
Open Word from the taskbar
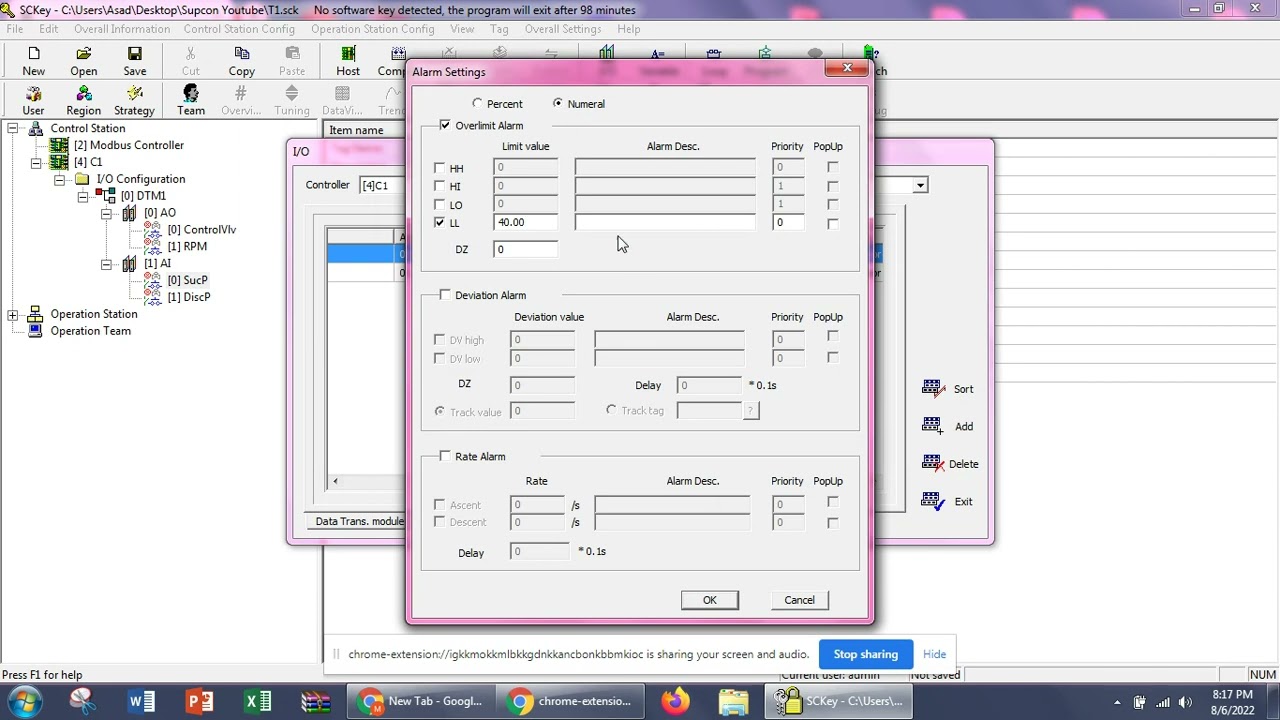(142, 702)
